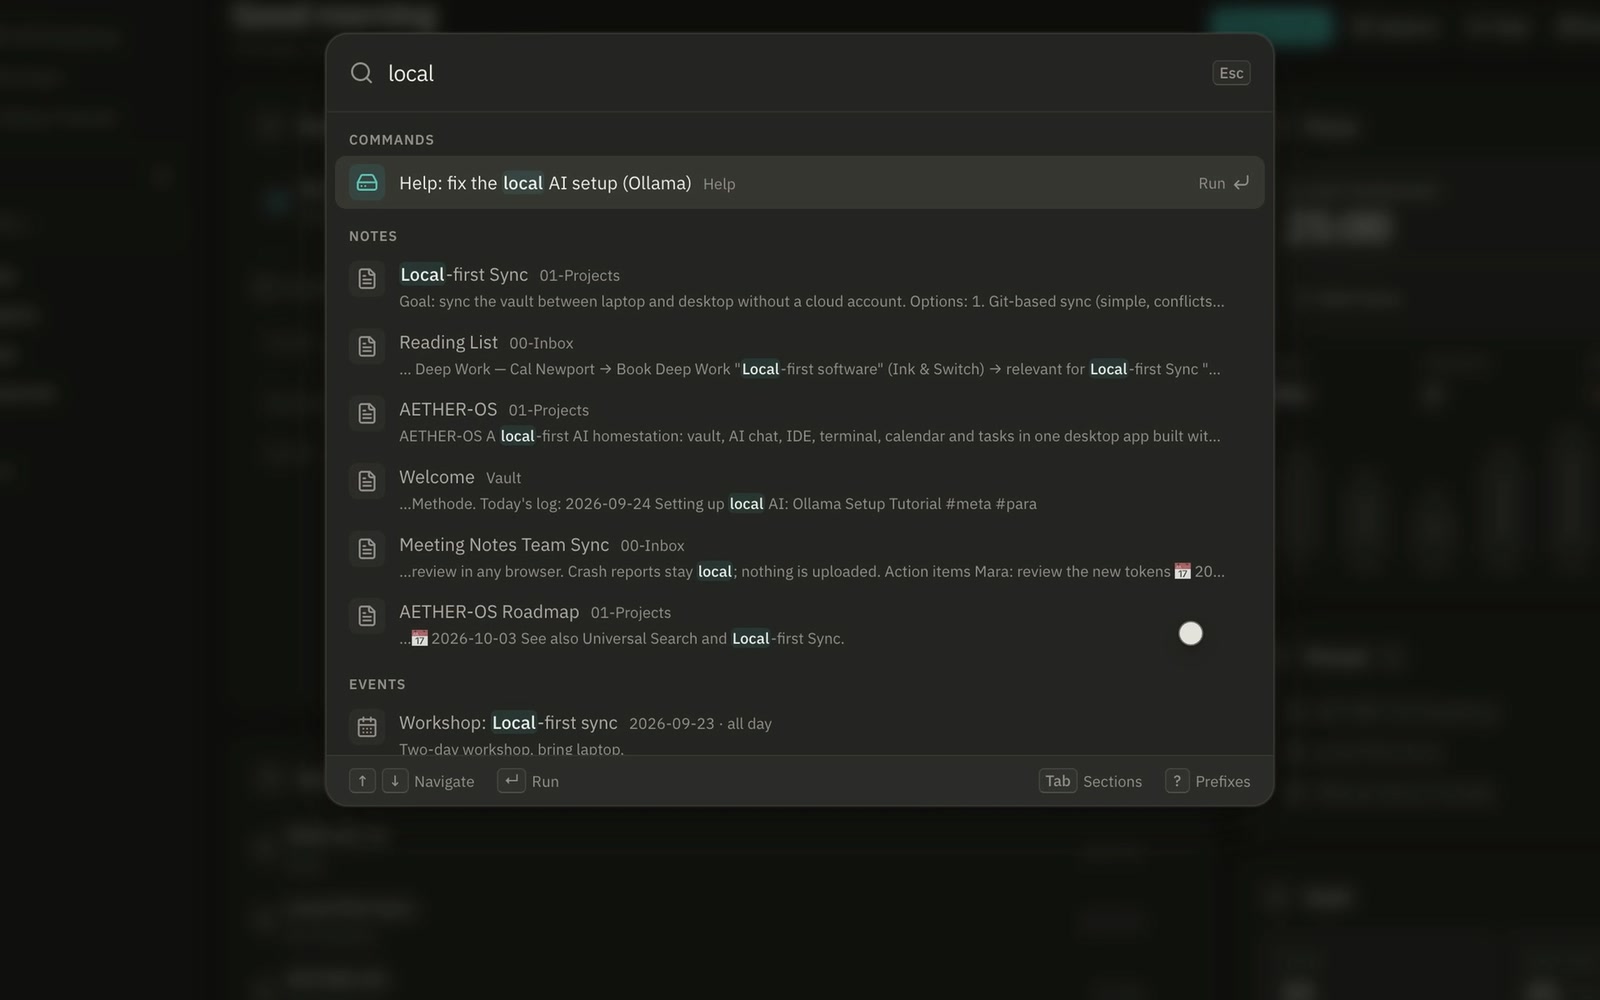Click the AETHER-OS note document icon
Image resolution: width=1600 pixels, height=1000 pixels.
pyautogui.click(x=367, y=413)
